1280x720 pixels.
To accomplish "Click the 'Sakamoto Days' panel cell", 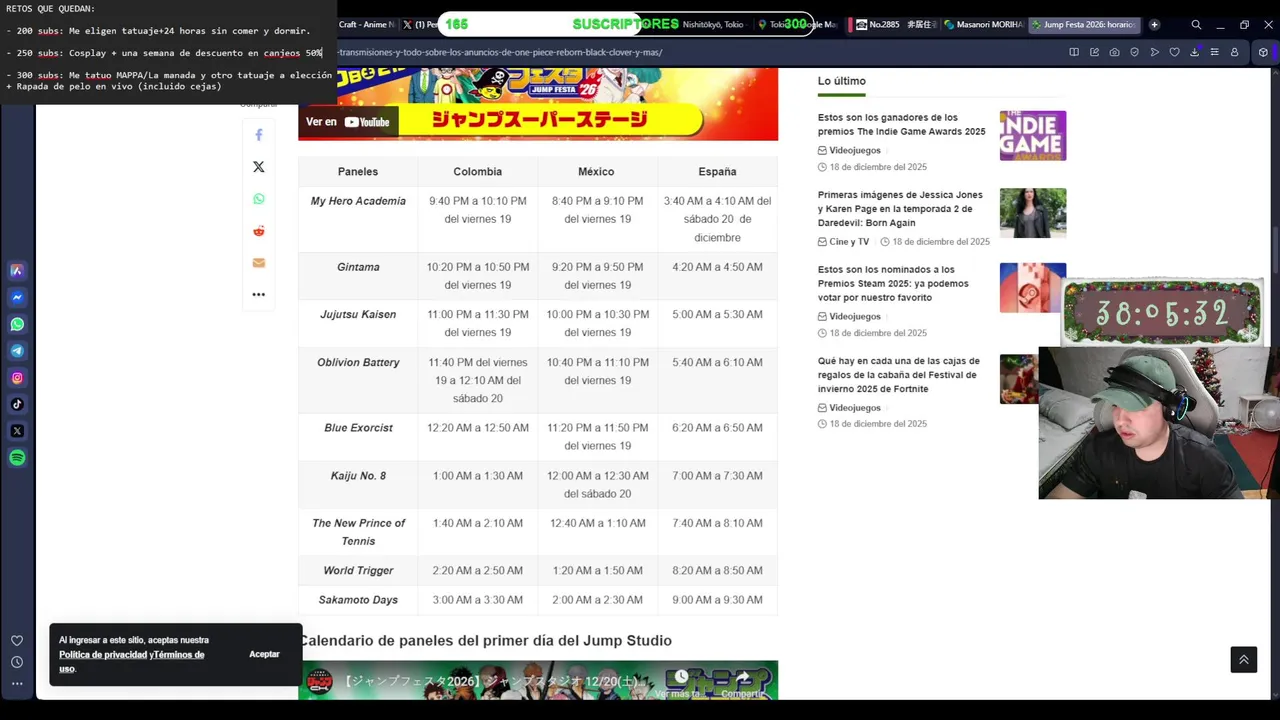I will tap(358, 600).
